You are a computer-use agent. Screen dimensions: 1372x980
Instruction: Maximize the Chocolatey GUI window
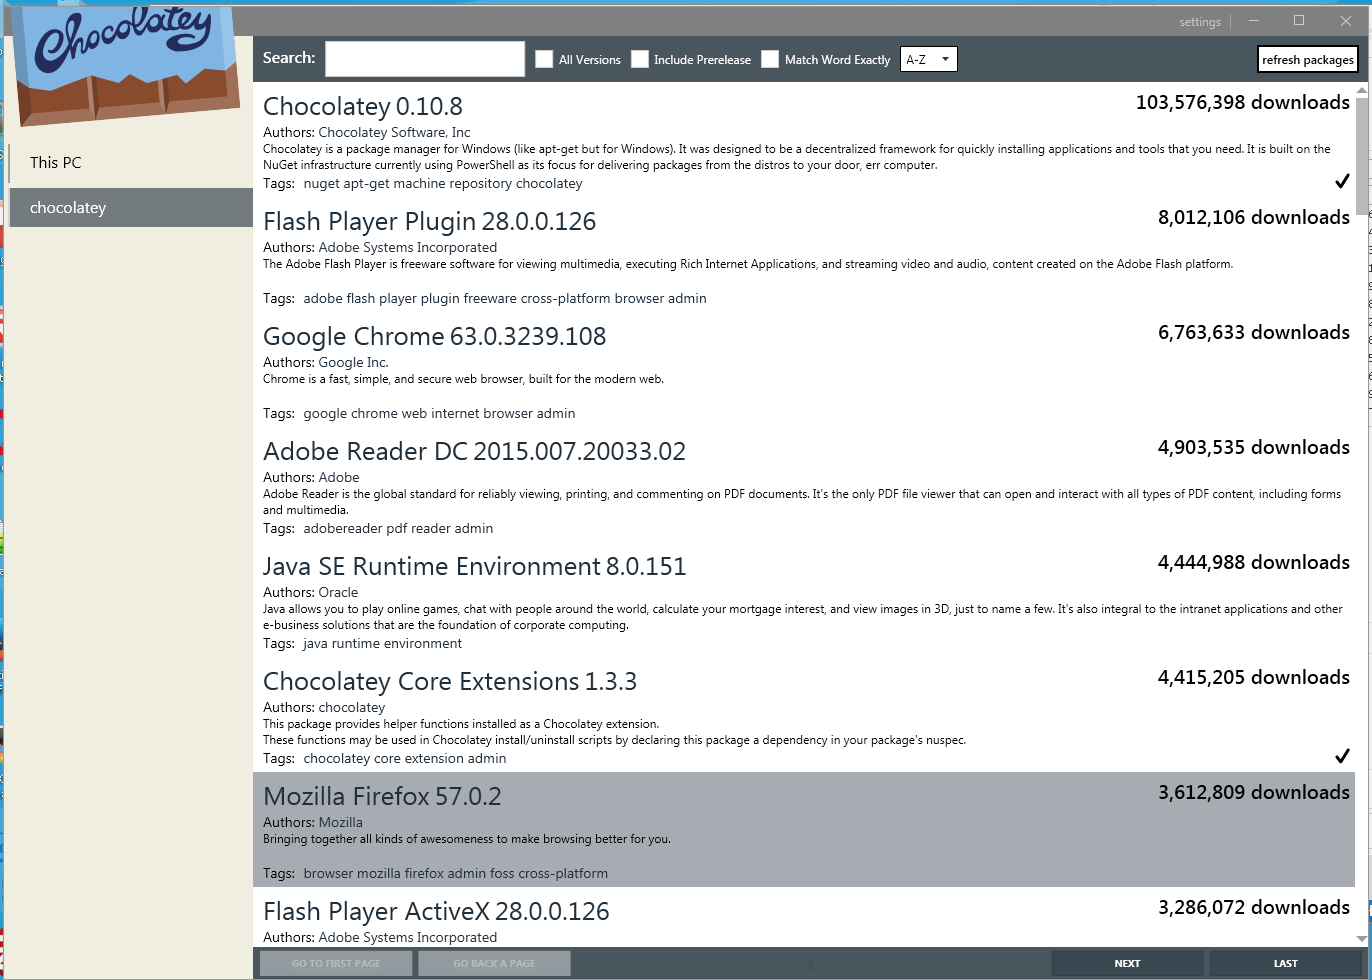pos(1299,20)
